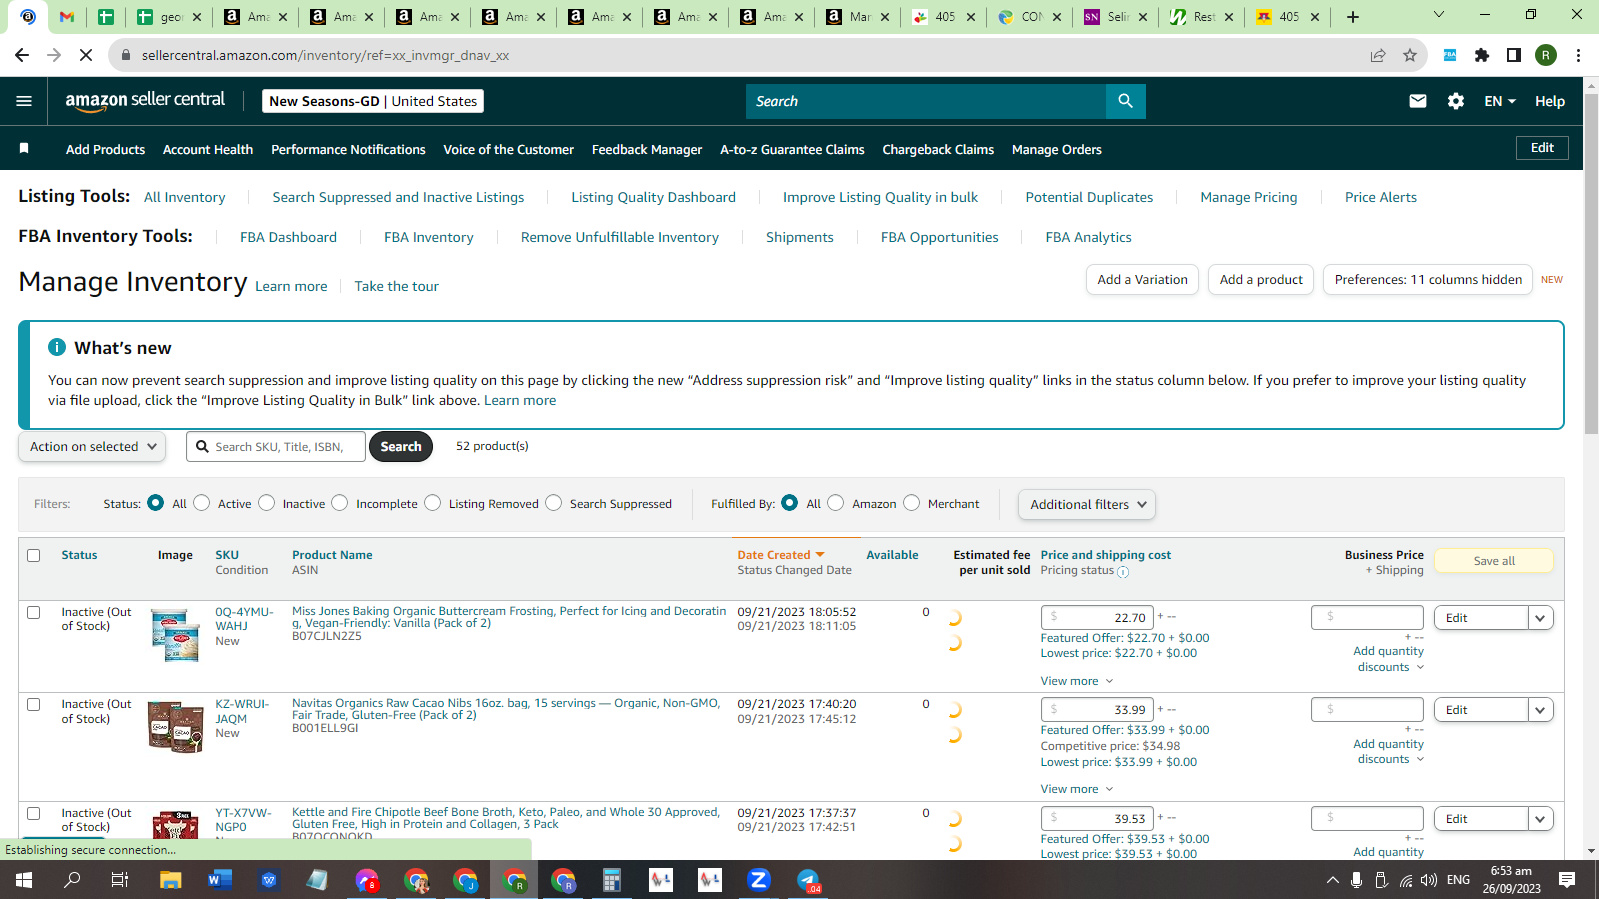This screenshot has width=1599, height=899.
Task: Expand View more for Miss Jones Frosting pricing
Action: click(1076, 681)
